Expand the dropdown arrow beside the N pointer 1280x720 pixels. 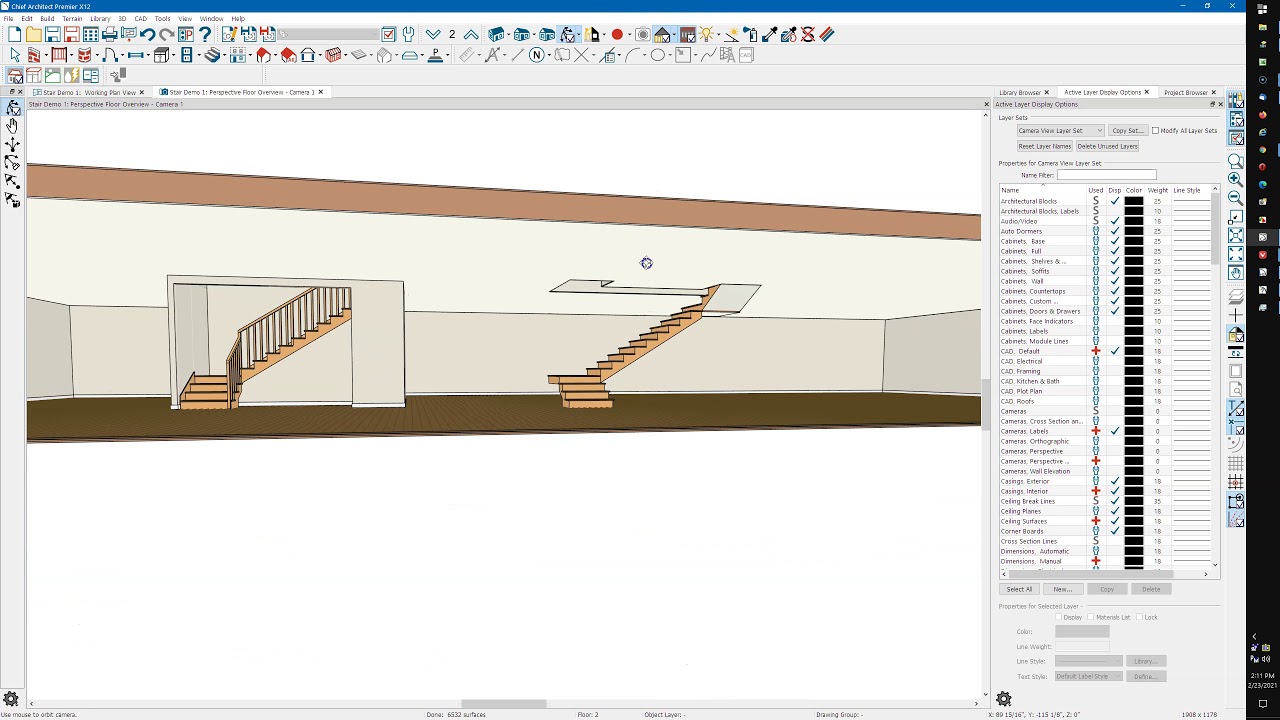pos(549,55)
